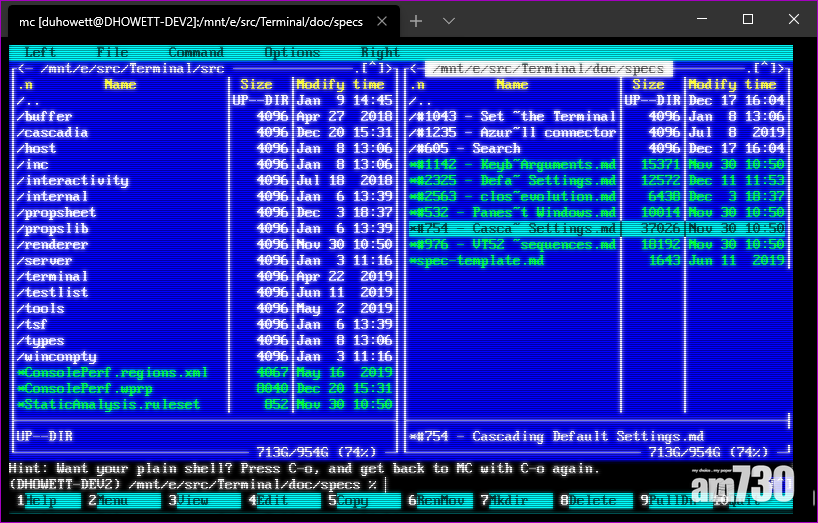
Task: Expand the new tab profile dropdown chevron
Action: coord(449,20)
